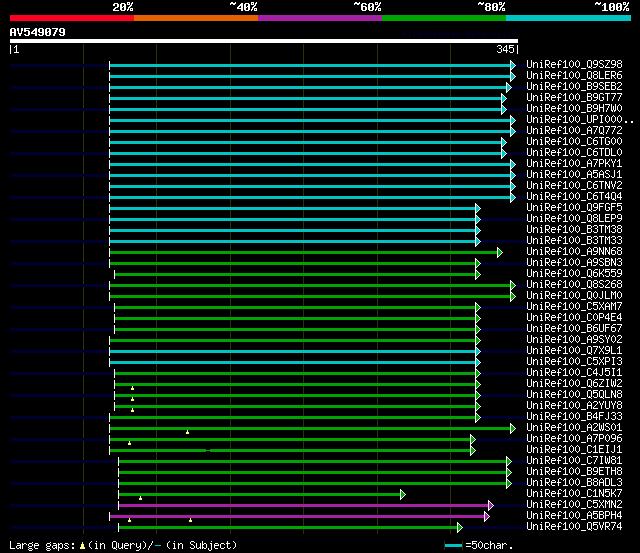Click the UniRef100_Q9FGF5 label

pyautogui.click(x=574, y=208)
